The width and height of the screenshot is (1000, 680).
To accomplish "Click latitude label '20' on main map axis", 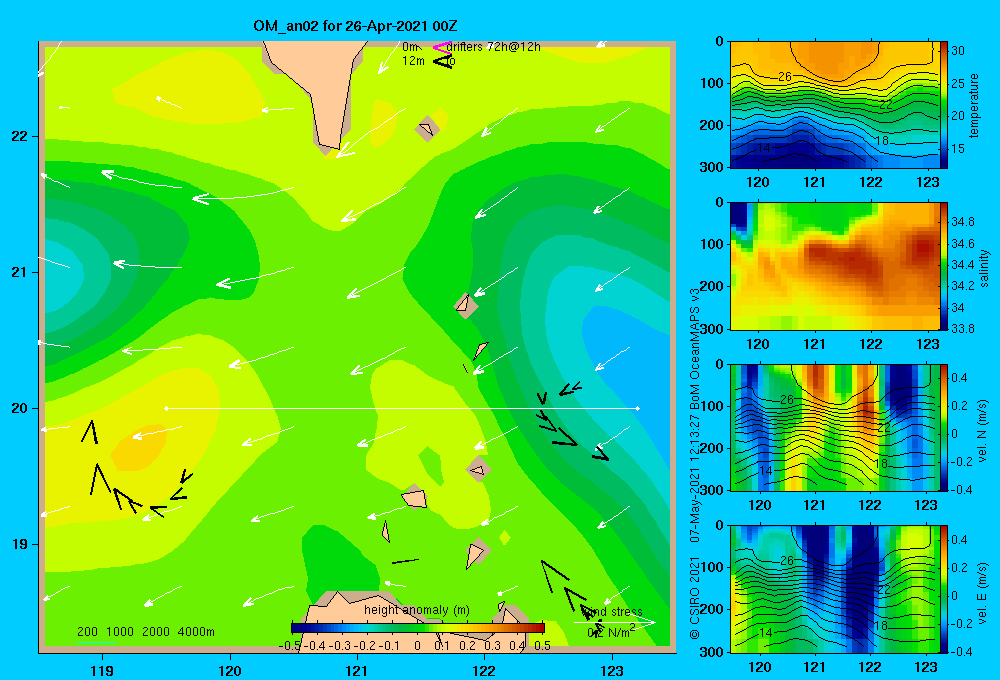I will [x=20, y=408].
